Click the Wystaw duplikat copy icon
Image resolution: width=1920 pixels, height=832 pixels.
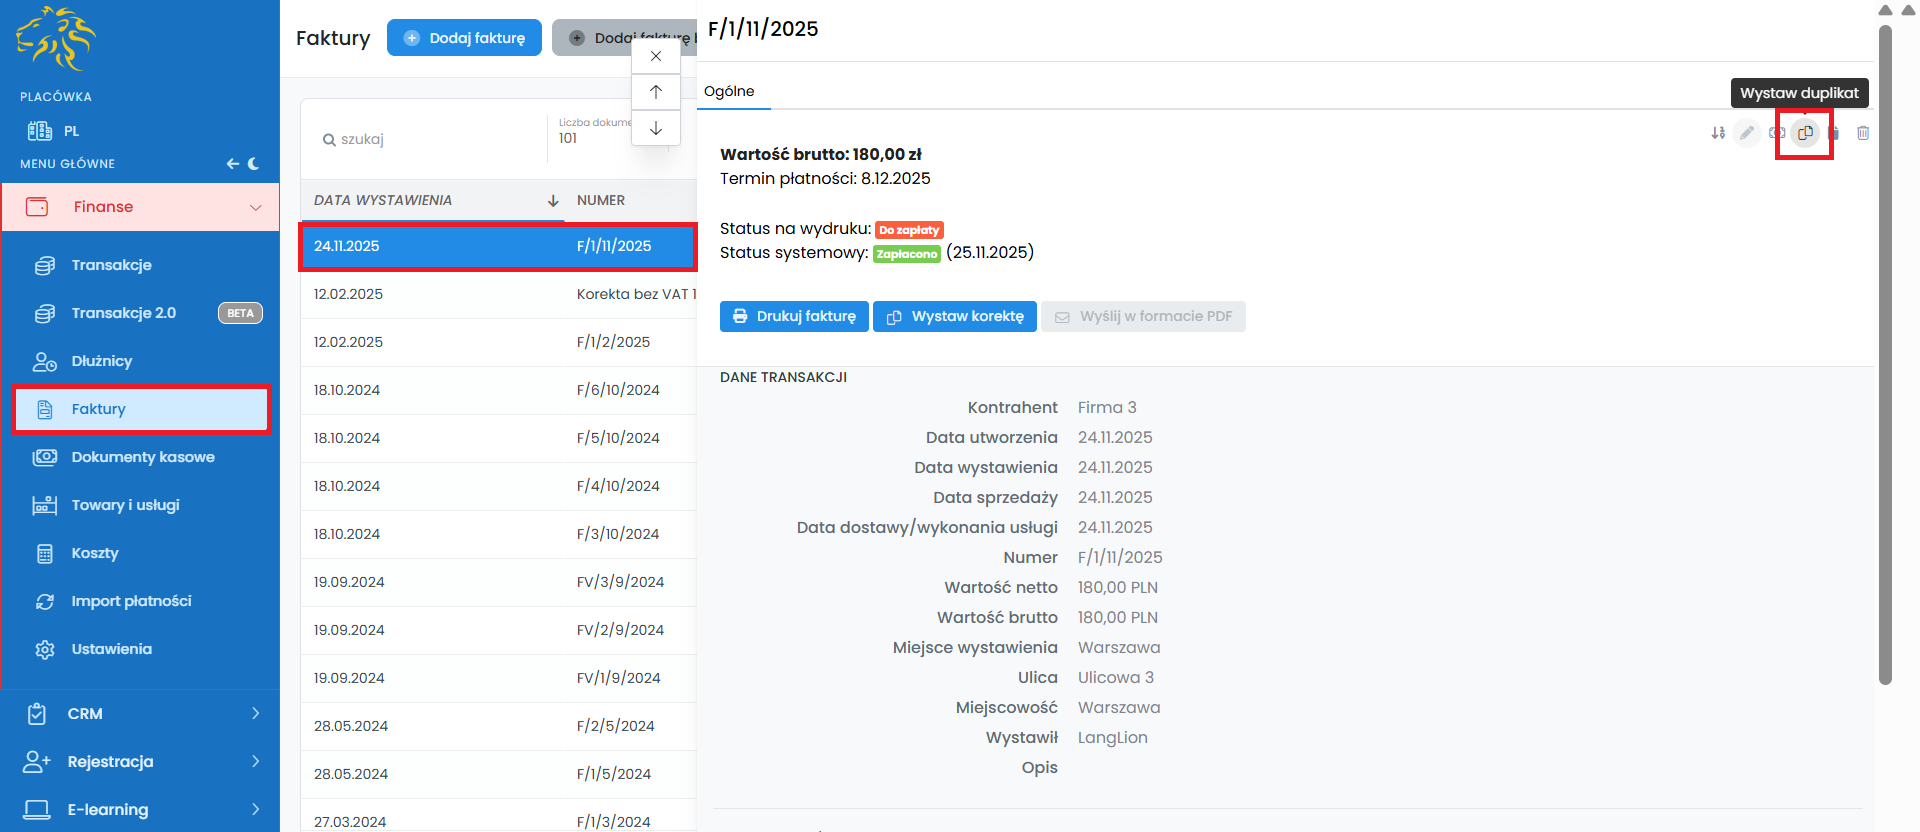pyautogui.click(x=1805, y=133)
